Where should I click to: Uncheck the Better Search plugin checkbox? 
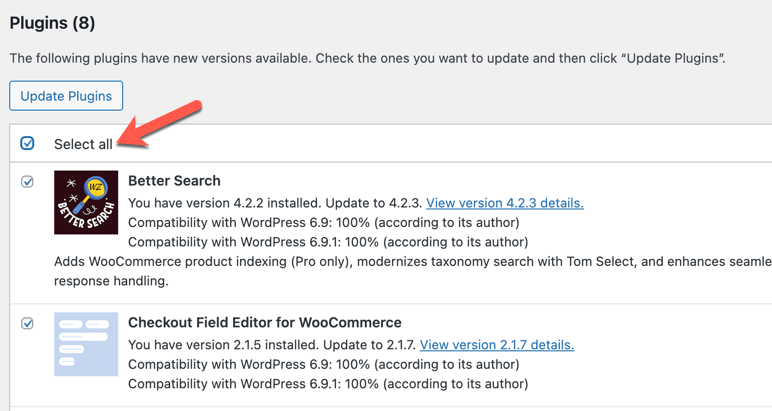[28, 182]
